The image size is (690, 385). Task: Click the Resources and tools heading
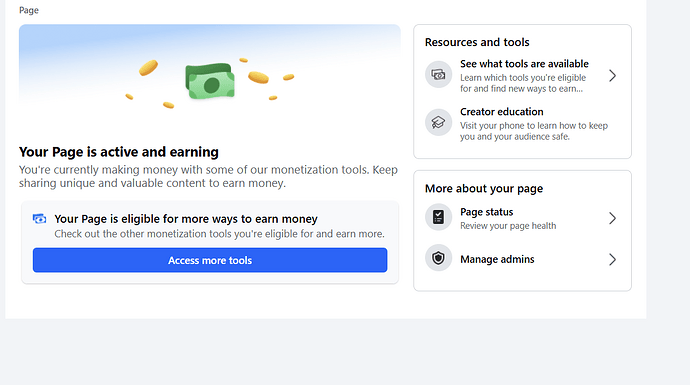pyautogui.click(x=477, y=42)
